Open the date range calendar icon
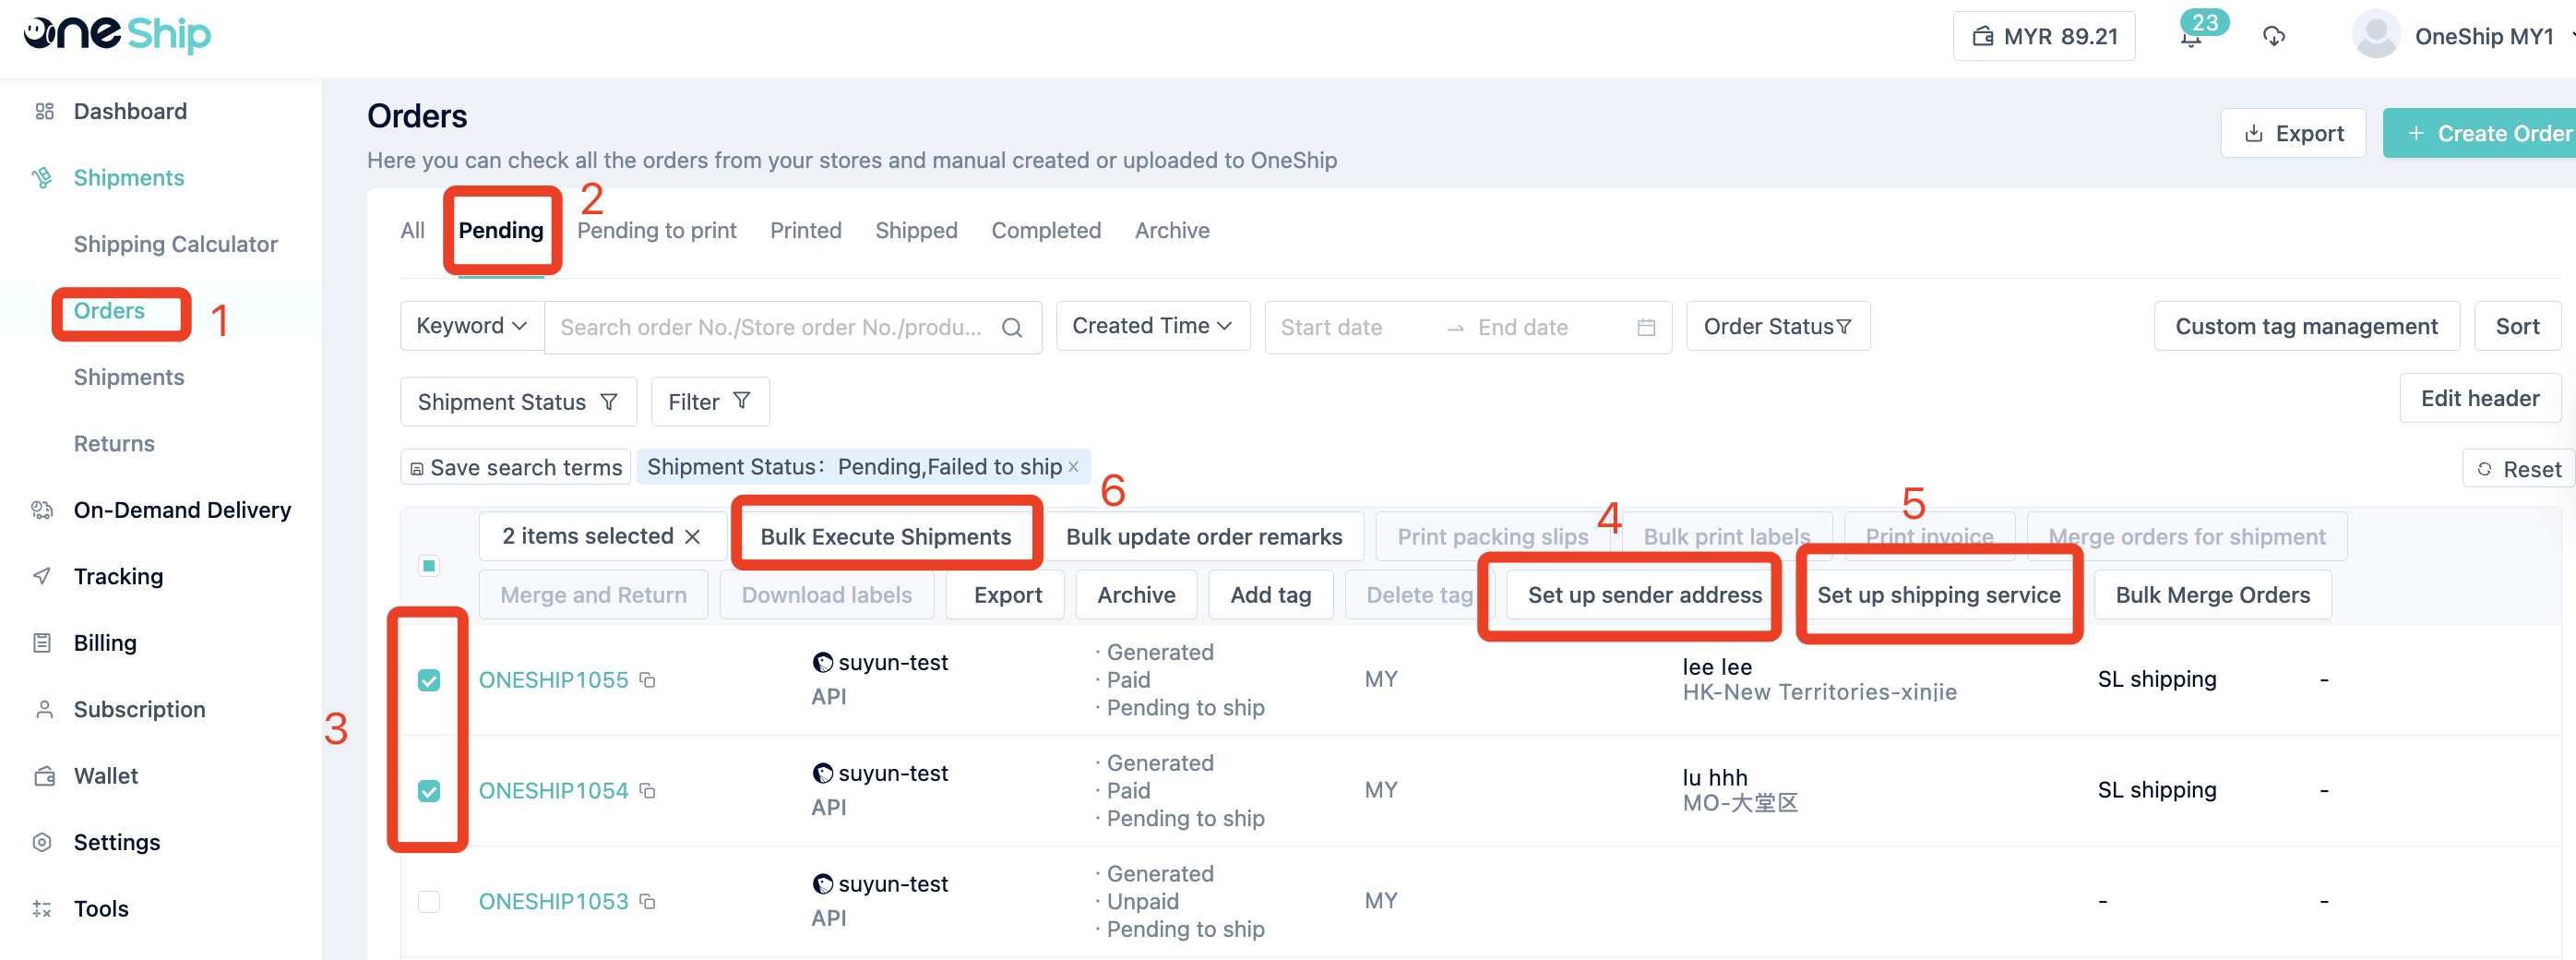 tap(1646, 327)
